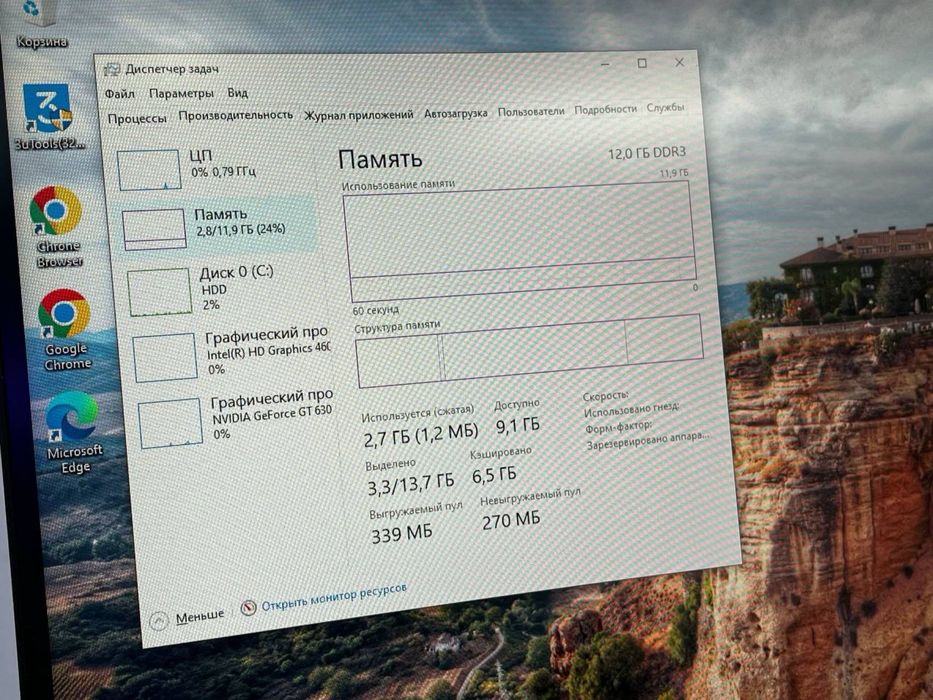Image resolution: width=933 pixels, height=700 pixels.
Task: Click the 12,0 ГБ DDR3 label
Action: [x=647, y=154]
